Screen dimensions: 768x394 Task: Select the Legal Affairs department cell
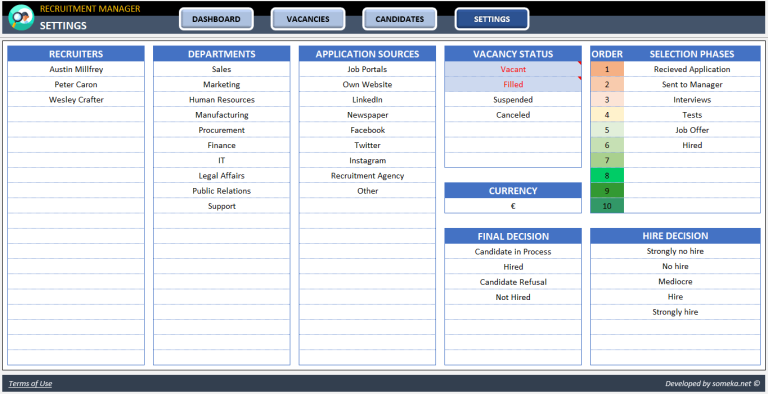point(221,175)
